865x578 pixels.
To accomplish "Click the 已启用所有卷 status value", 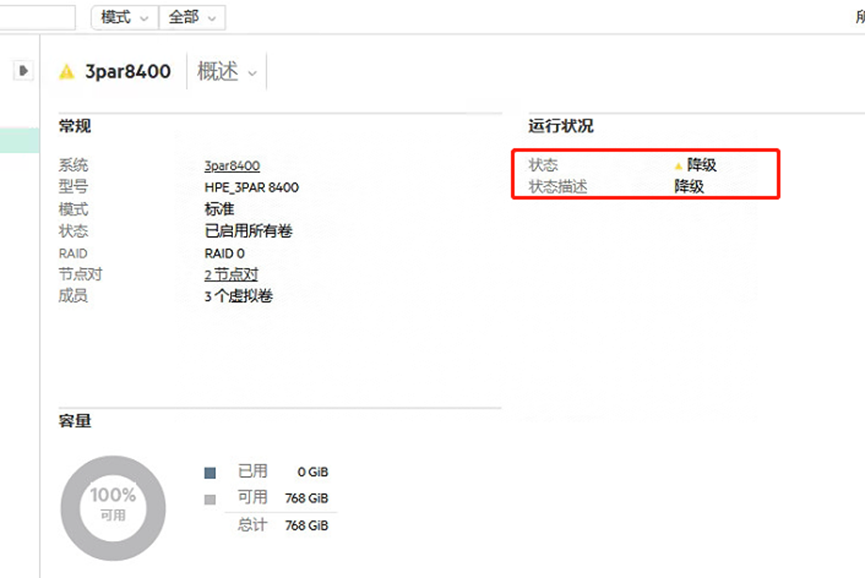I will click(x=248, y=231).
